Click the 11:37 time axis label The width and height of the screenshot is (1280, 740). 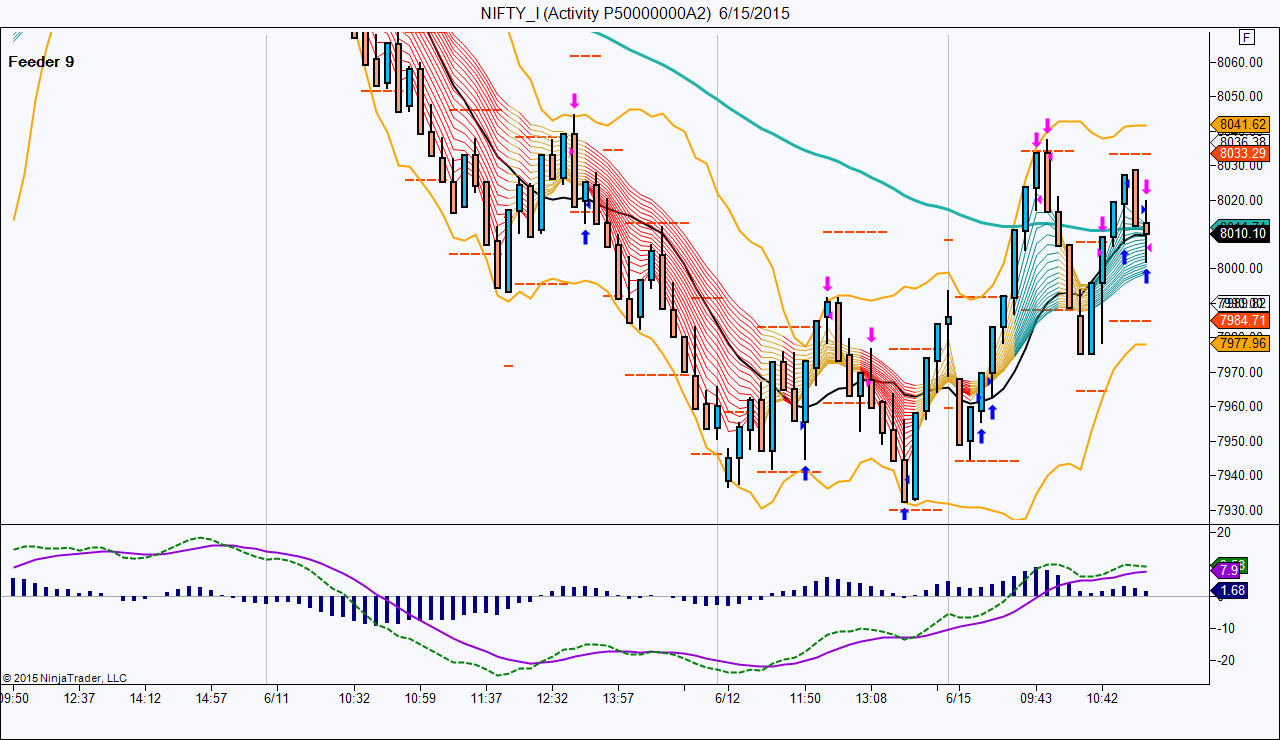click(x=486, y=698)
